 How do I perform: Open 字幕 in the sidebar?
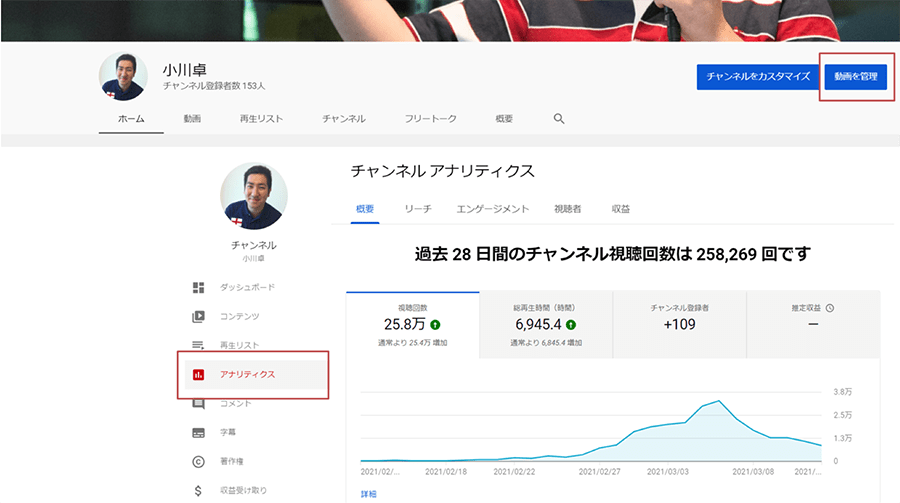pyautogui.click(x=228, y=432)
